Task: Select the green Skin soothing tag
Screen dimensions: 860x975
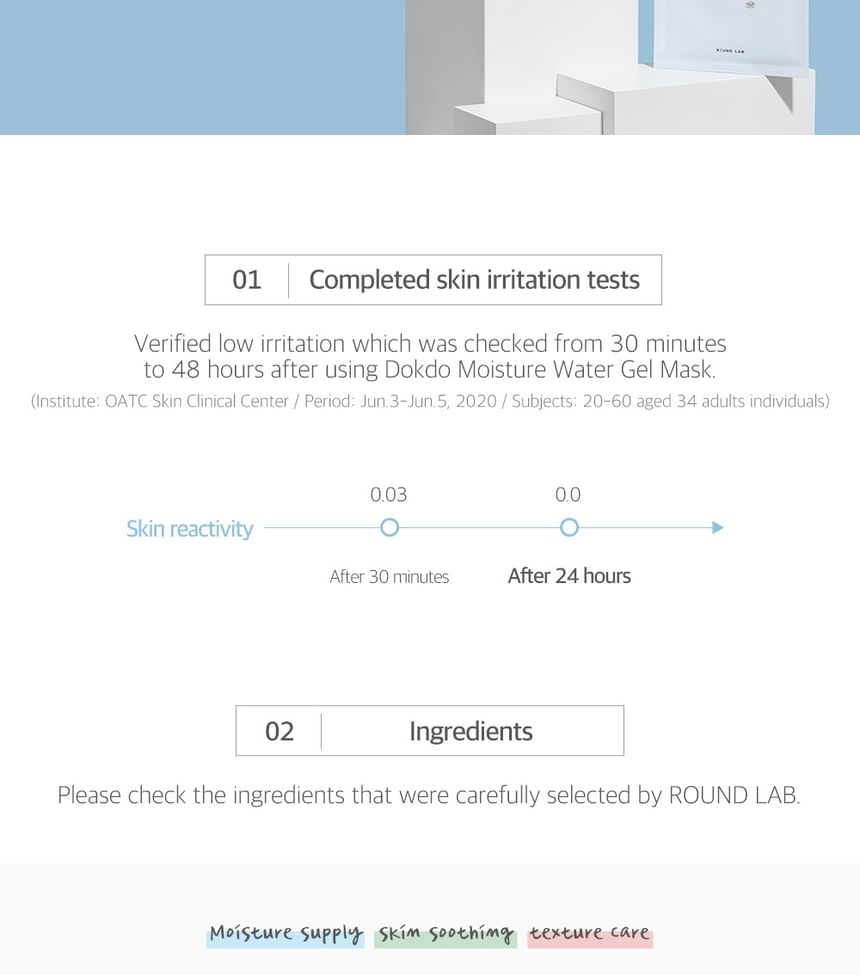Action: 446,934
